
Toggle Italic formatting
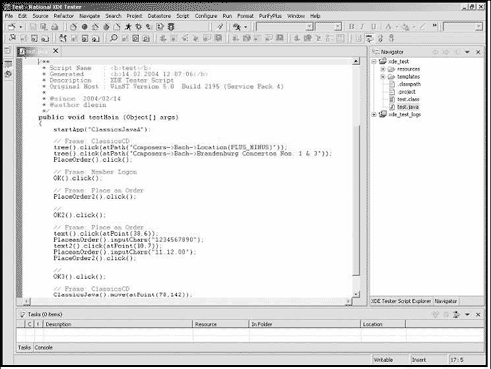click(362, 27)
